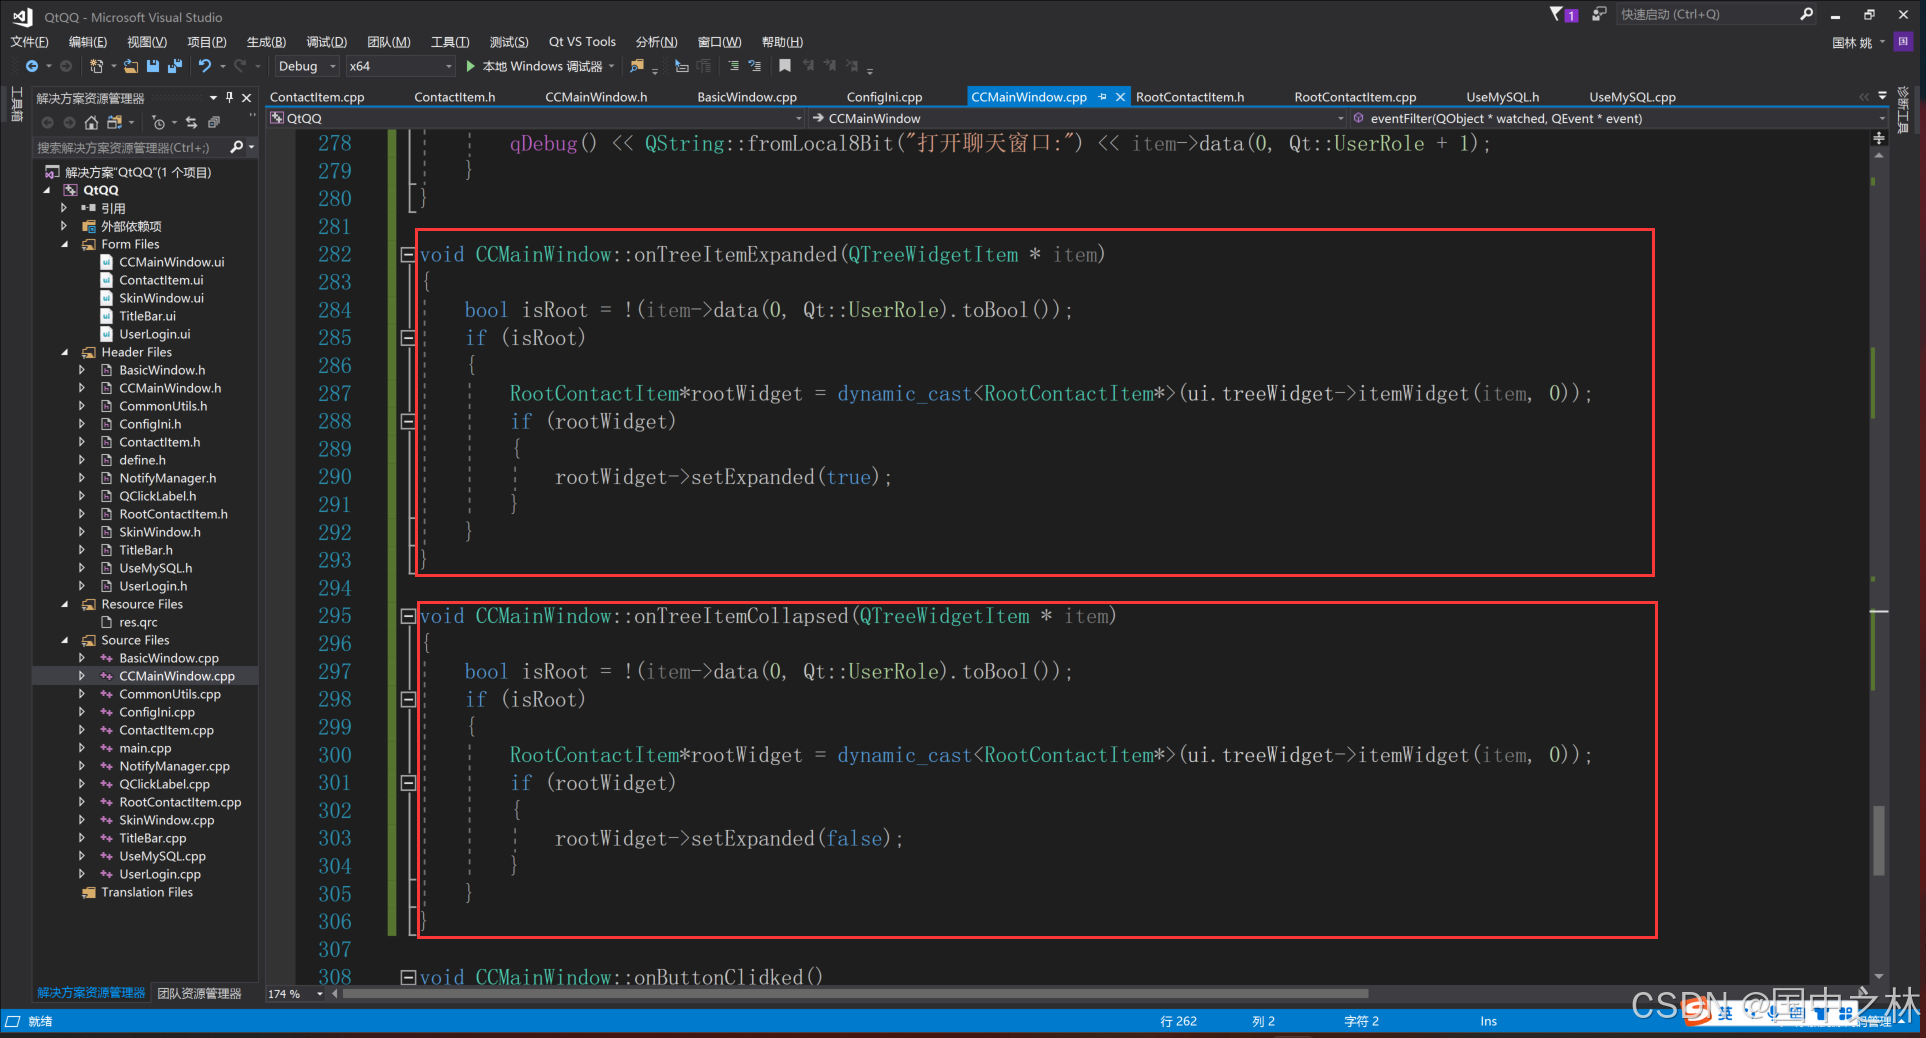Open the x64 platform dropdown

pos(400,66)
